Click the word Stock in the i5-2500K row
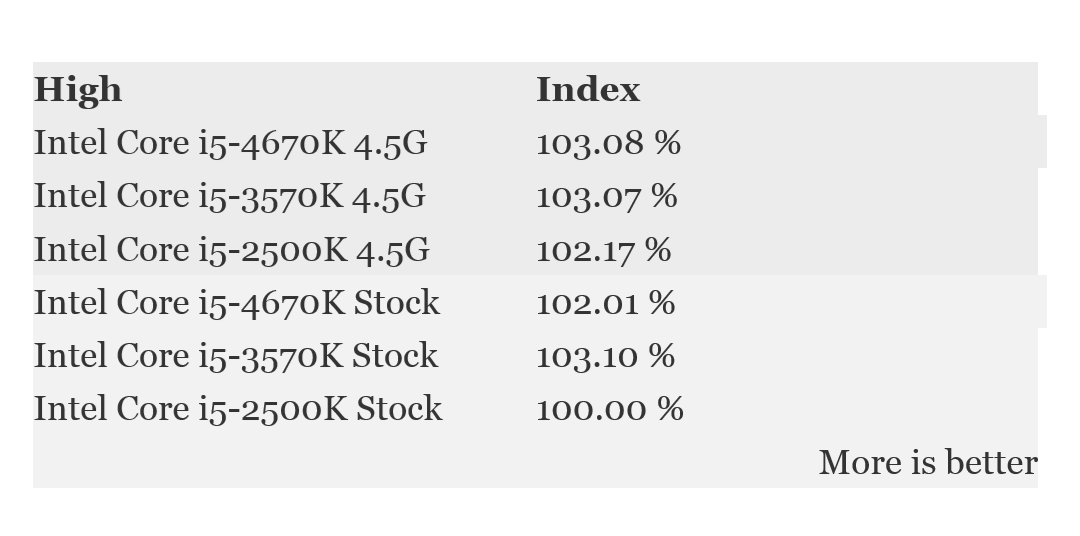Screen dimensions: 1080x536 pyautogui.click(x=398, y=408)
